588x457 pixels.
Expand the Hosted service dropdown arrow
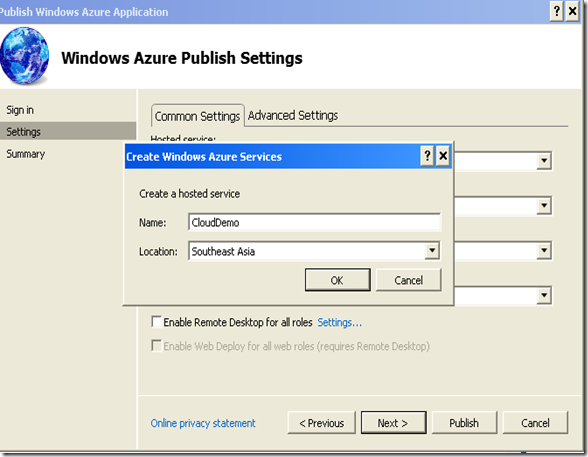(x=544, y=161)
